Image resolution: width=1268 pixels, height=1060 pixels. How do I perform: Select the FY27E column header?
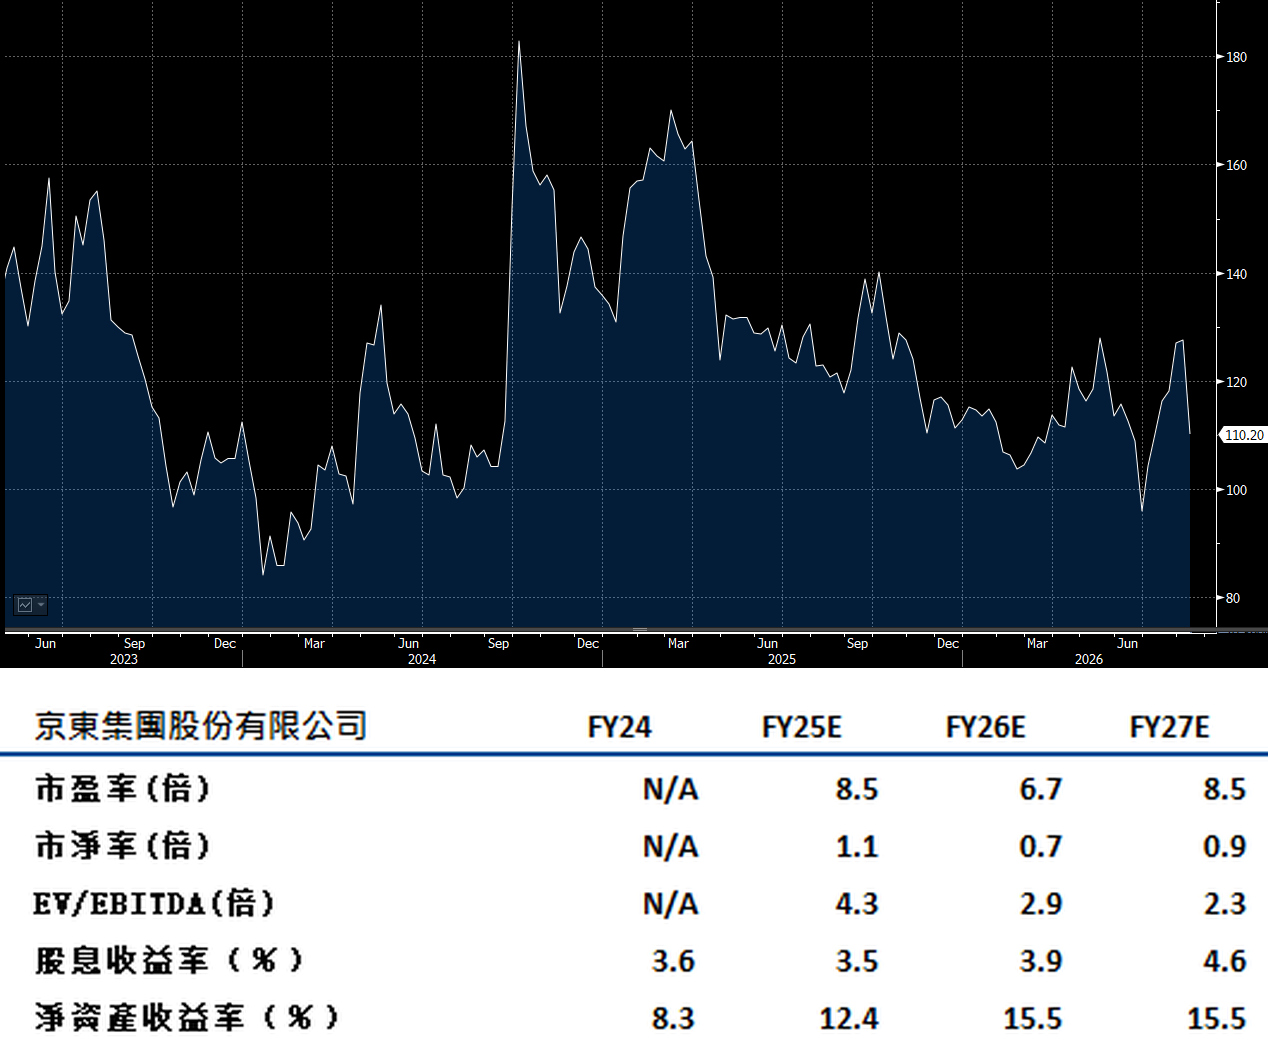[x=1170, y=727]
